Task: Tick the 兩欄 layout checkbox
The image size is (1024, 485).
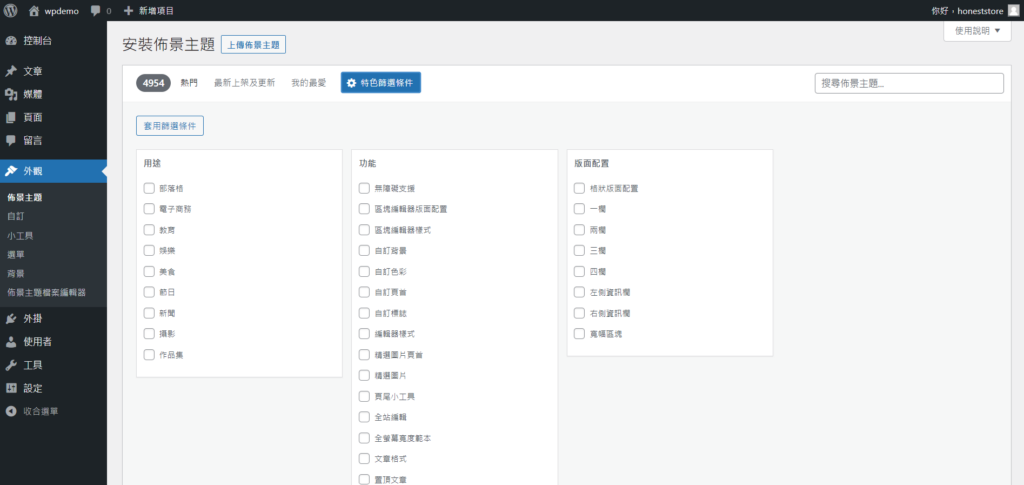Action: pos(580,229)
